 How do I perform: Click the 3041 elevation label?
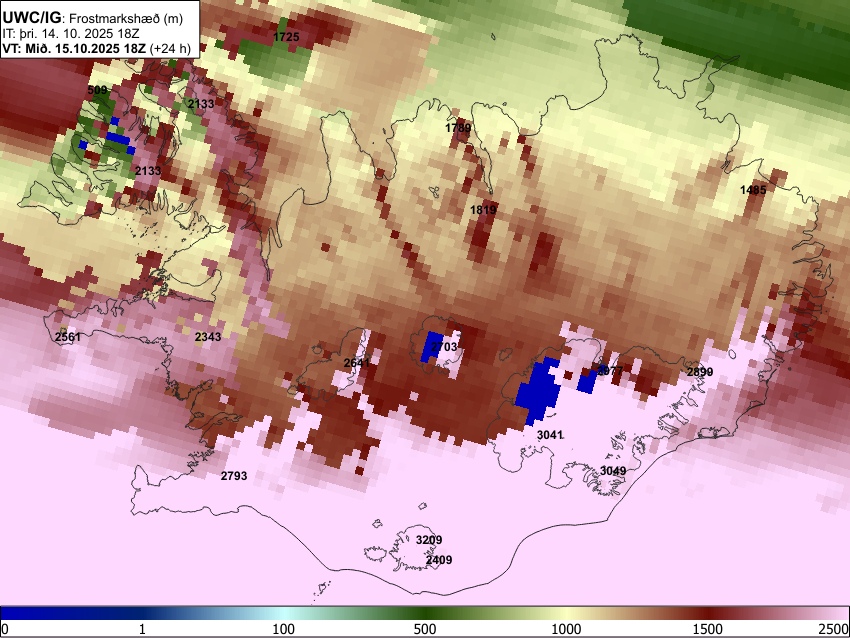[x=550, y=435]
